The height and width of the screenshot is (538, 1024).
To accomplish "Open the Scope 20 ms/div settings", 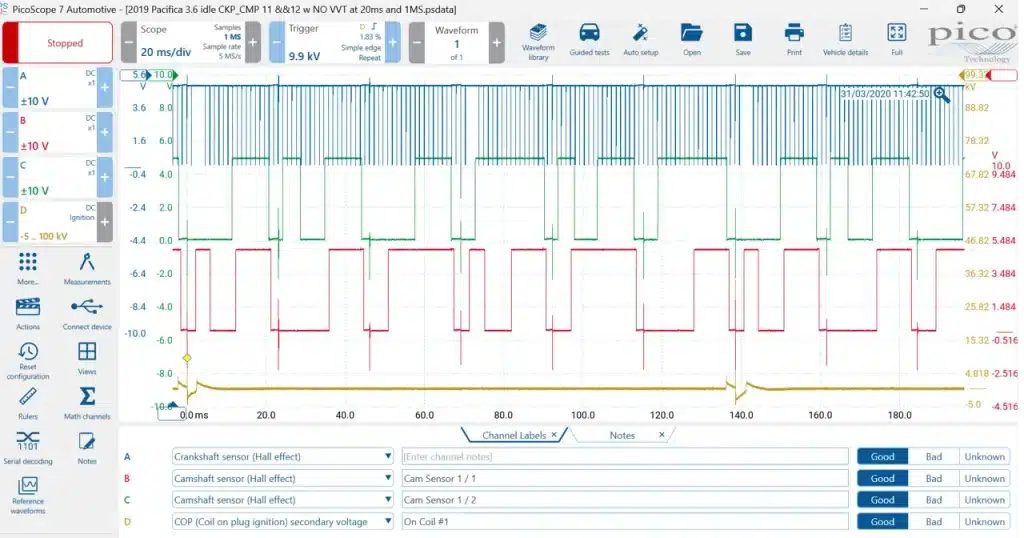I will tap(191, 42).
